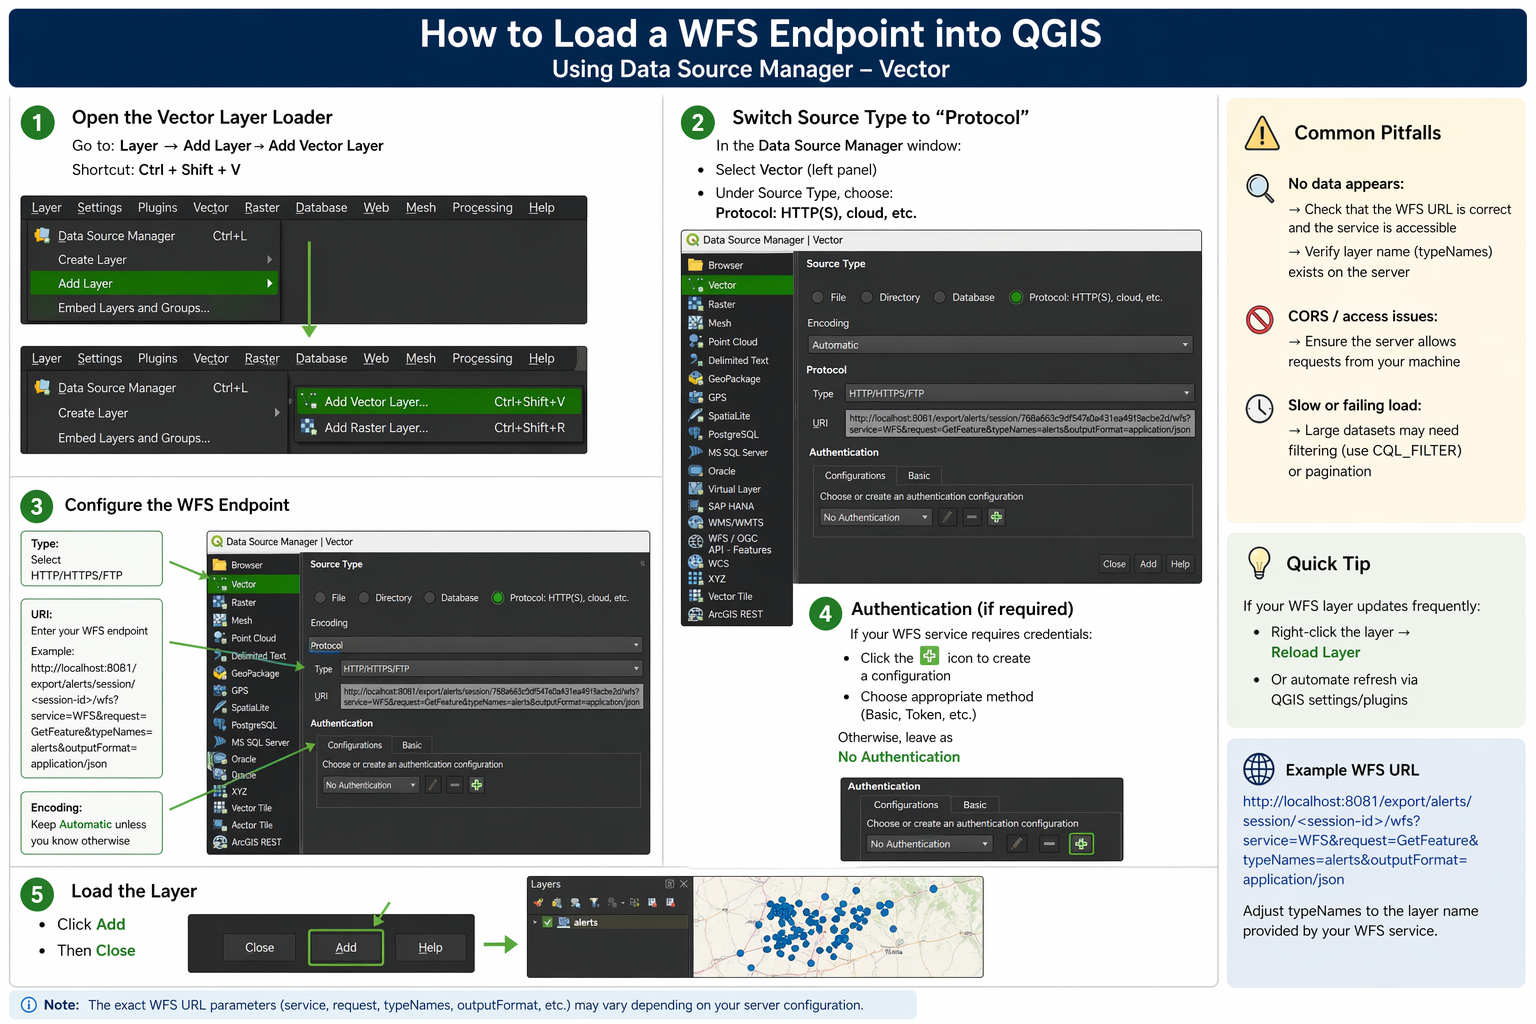Open the Step 3 dropdown showing Protocol
Image resolution: width=1536 pixels, height=1024 pixels.
click(x=475, y=645)
